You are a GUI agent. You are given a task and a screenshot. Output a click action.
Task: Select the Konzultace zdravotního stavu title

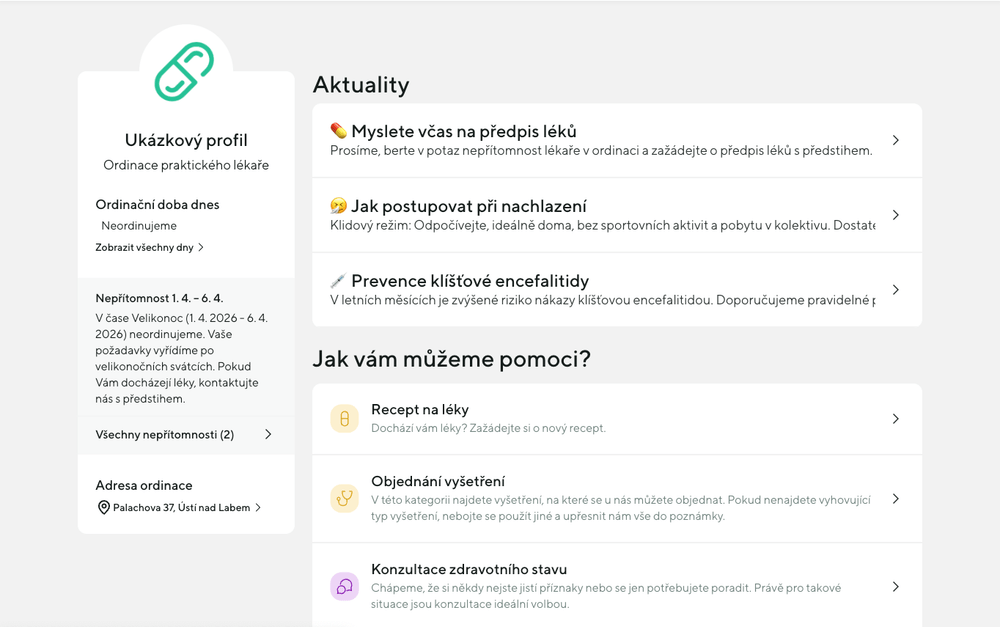point(469,570)
